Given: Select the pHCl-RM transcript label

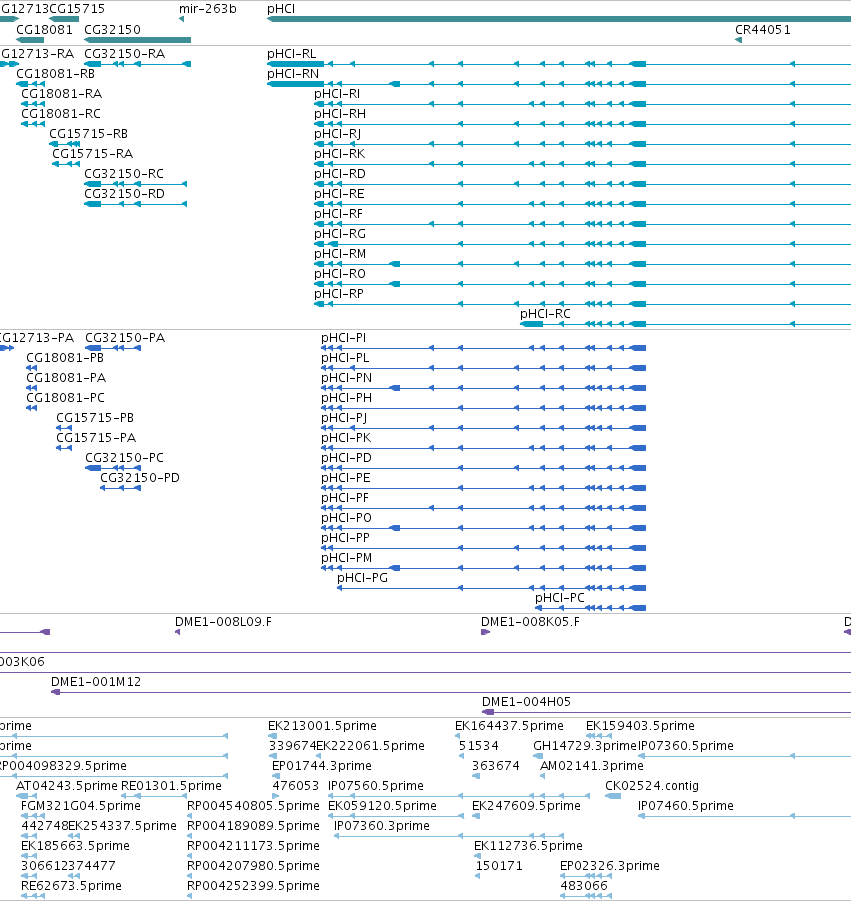Looking at the screenshot, I should click(340, 254).
